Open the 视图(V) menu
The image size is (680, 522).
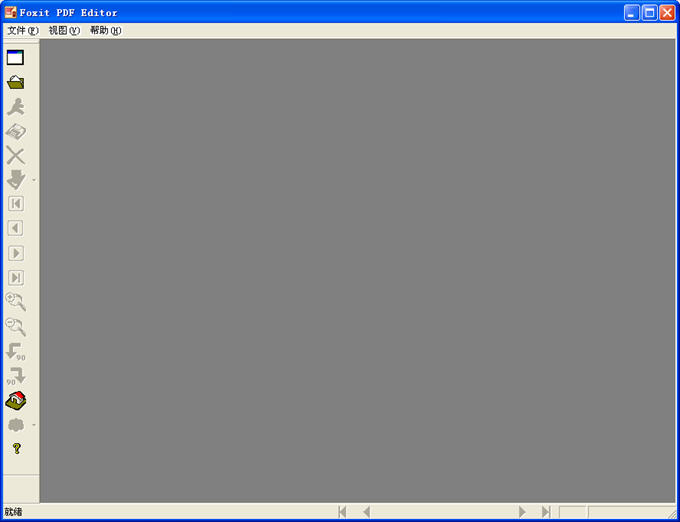tap(64, 31)
